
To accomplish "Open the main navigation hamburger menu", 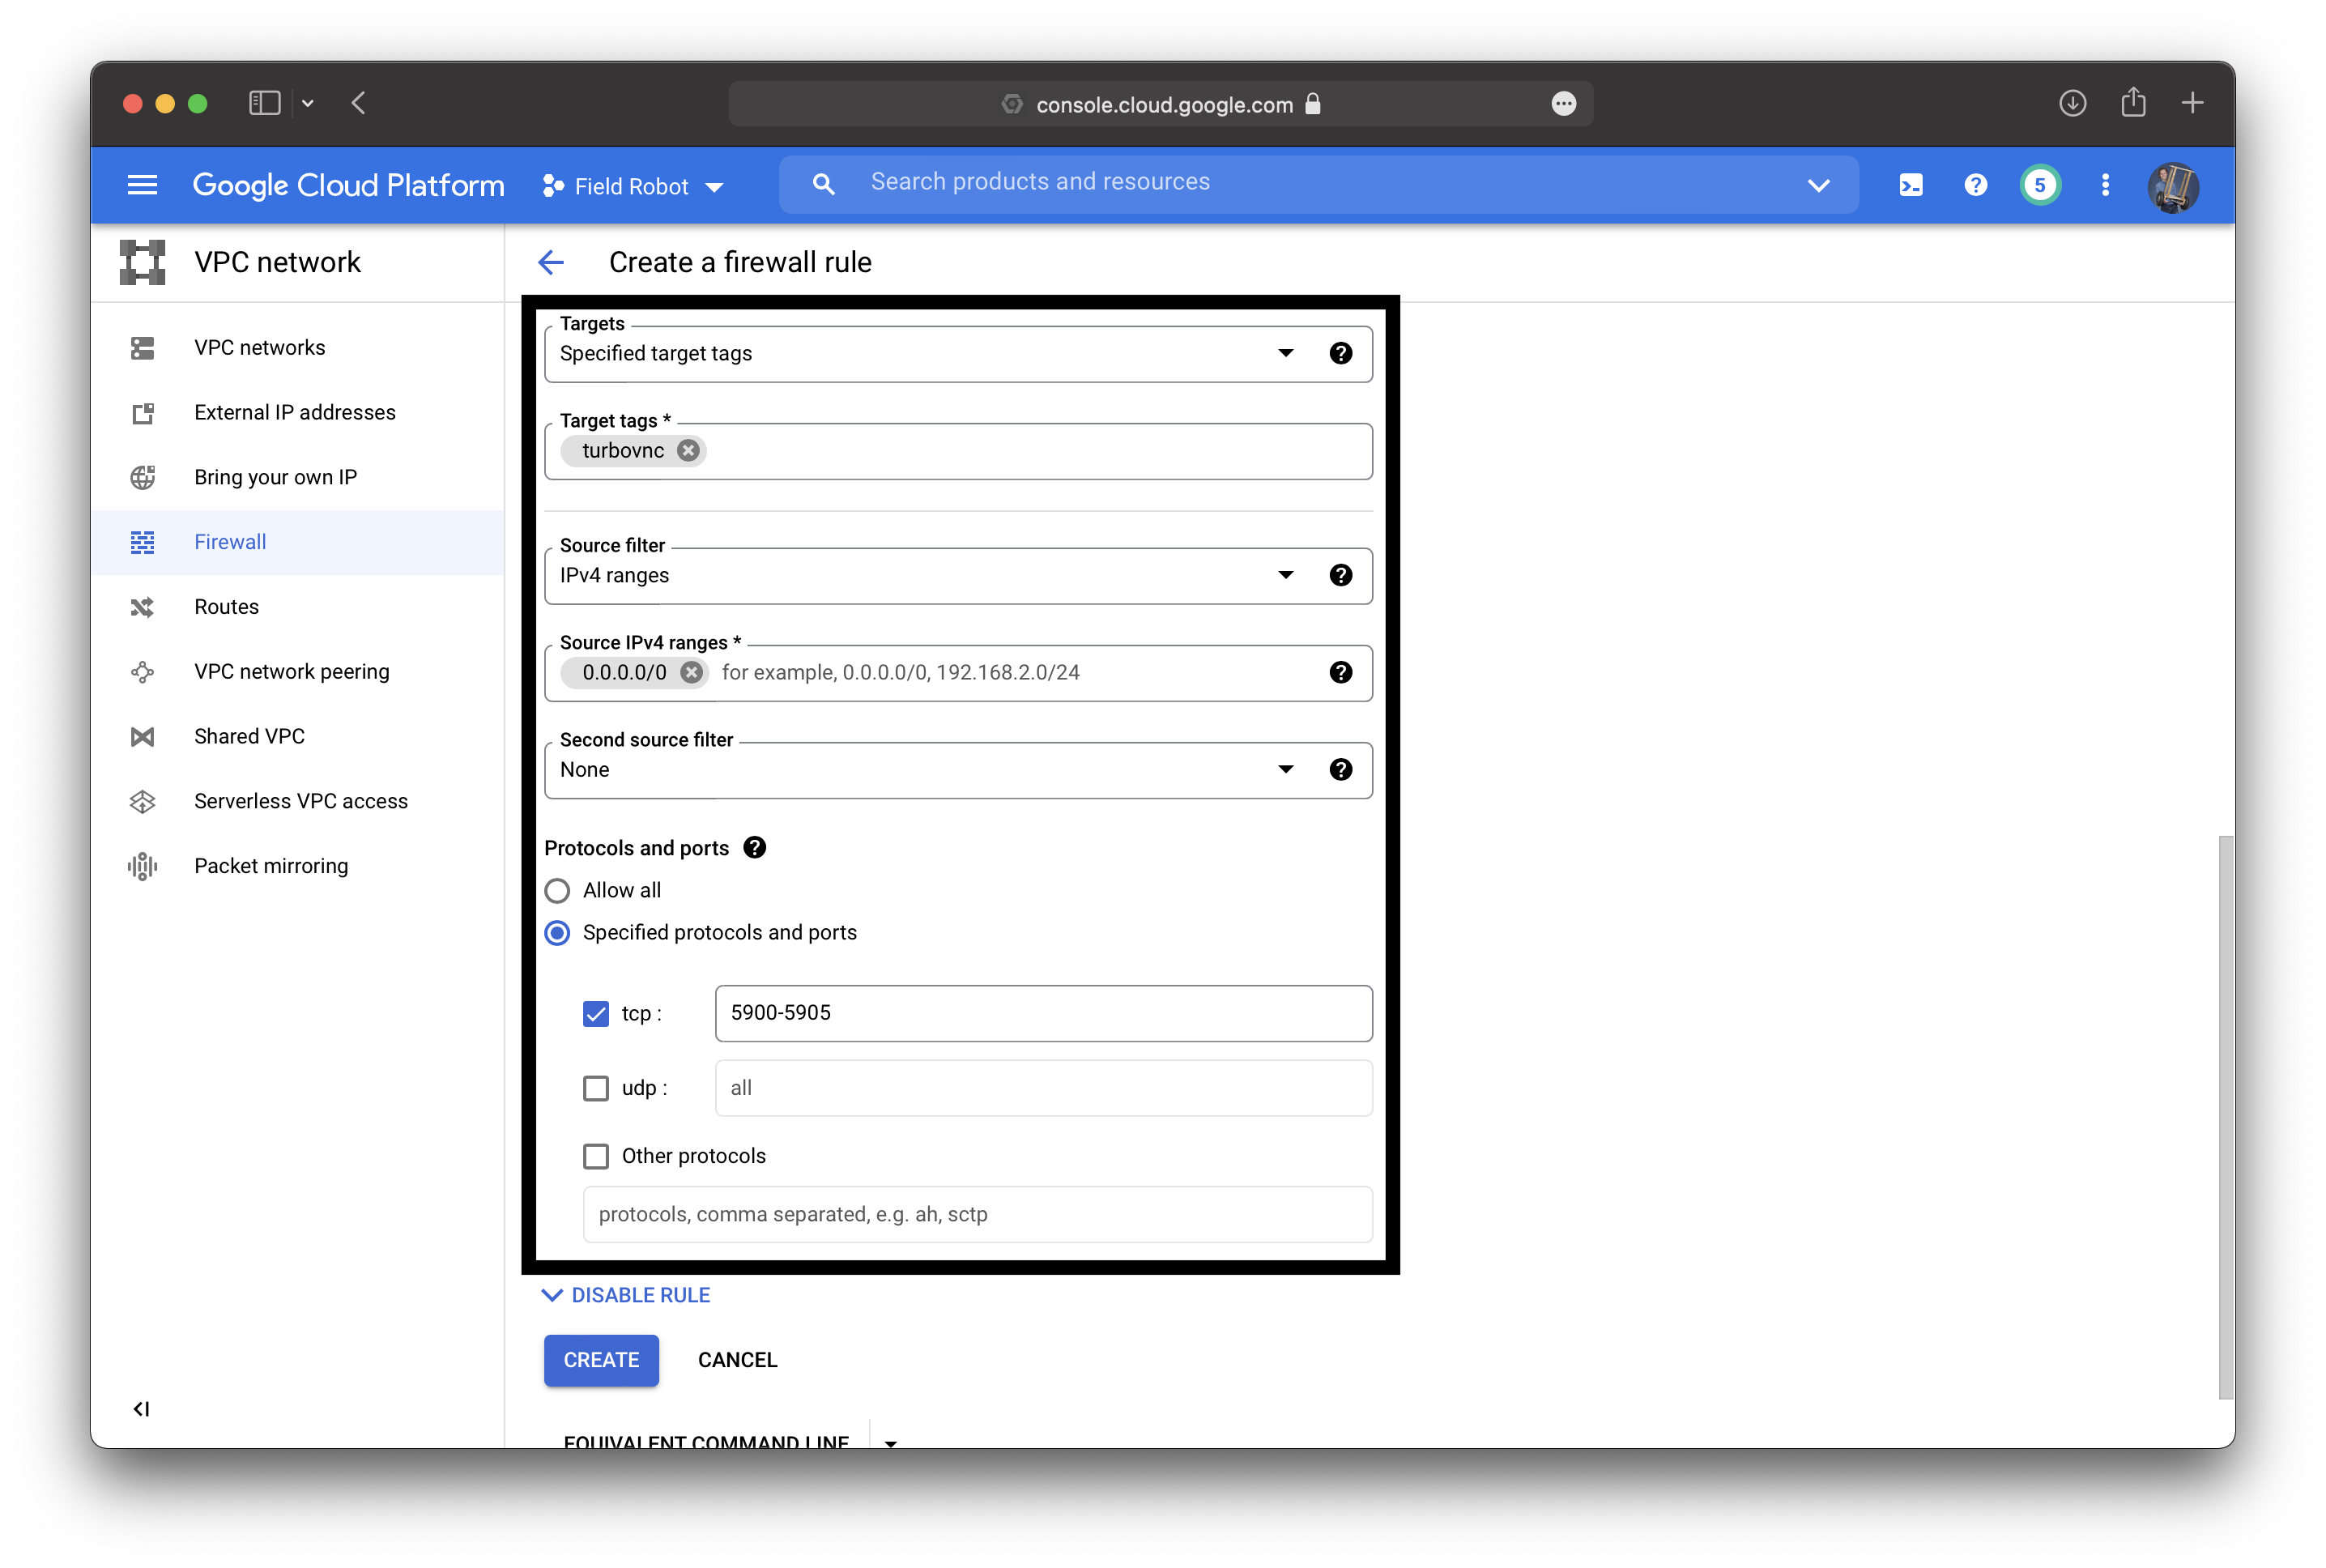I will (x=142, y=185).
